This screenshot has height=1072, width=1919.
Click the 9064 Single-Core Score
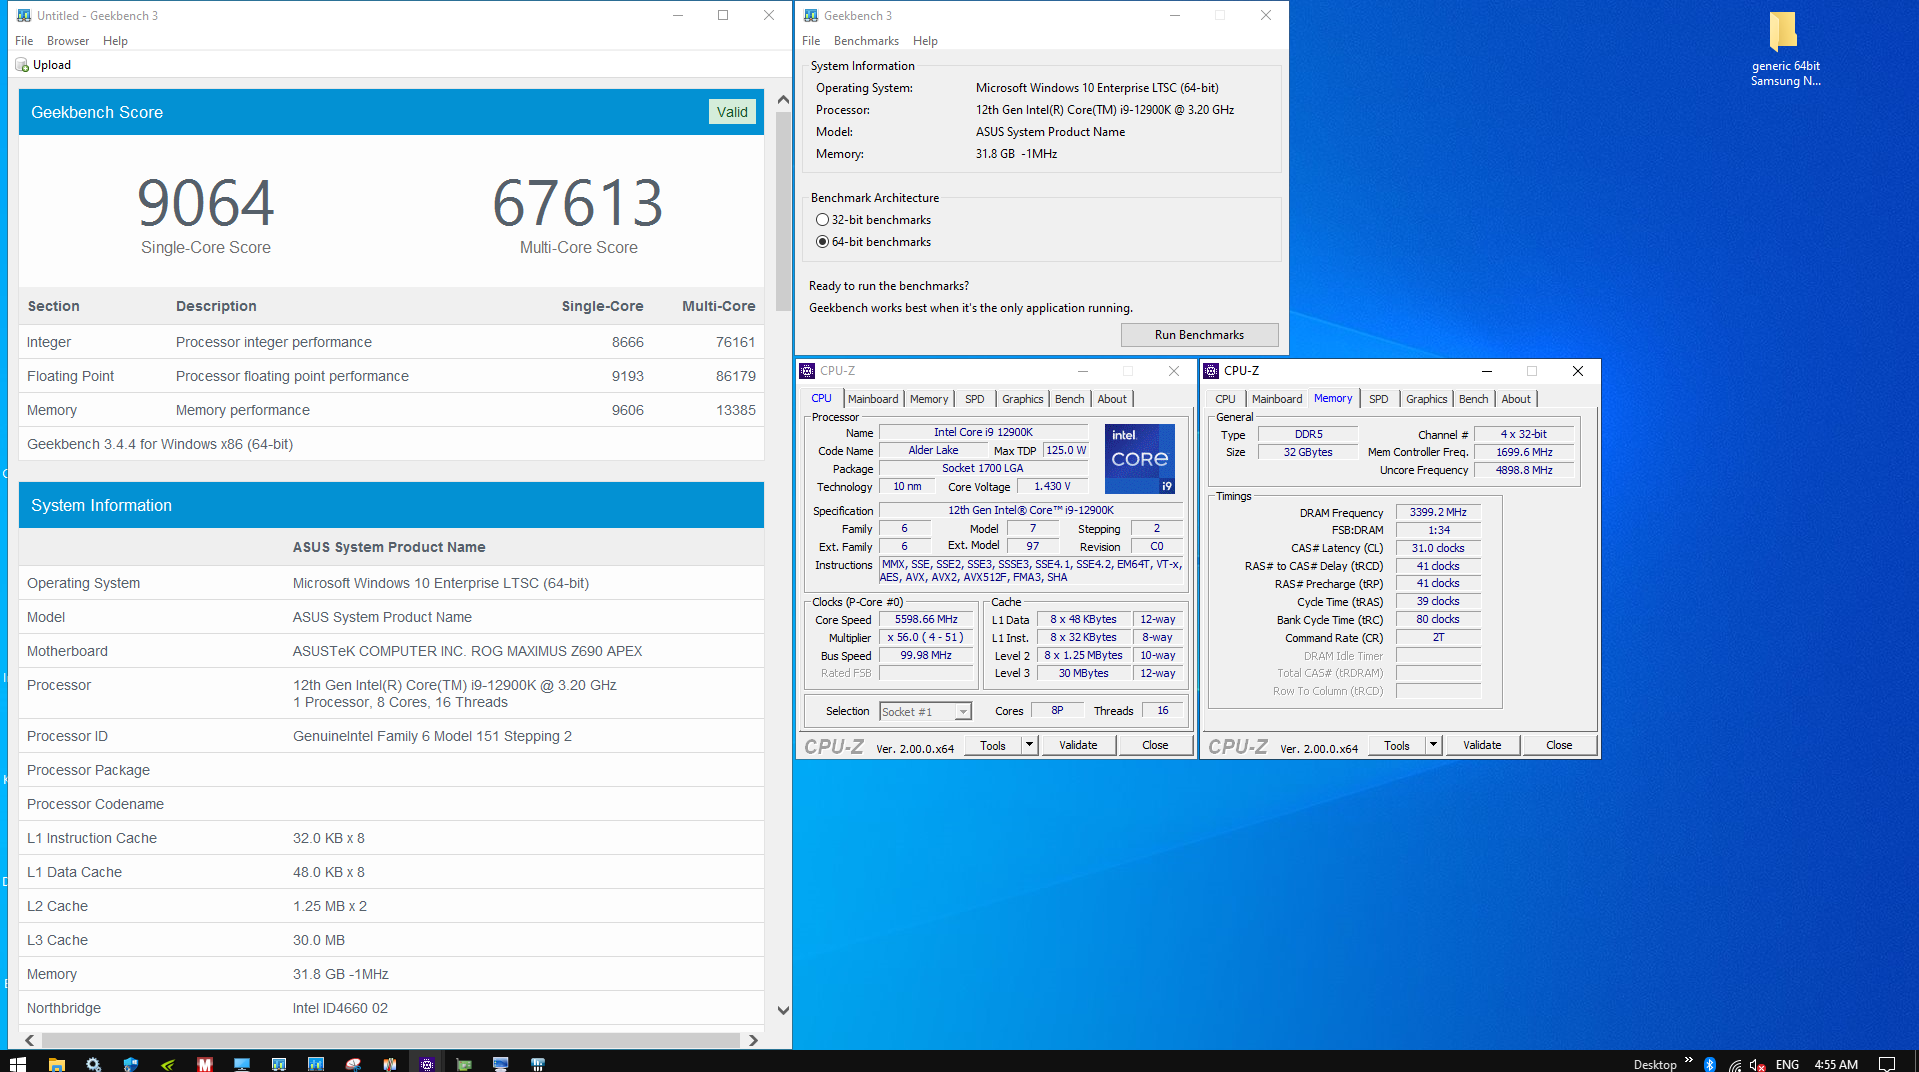[206, 203]
